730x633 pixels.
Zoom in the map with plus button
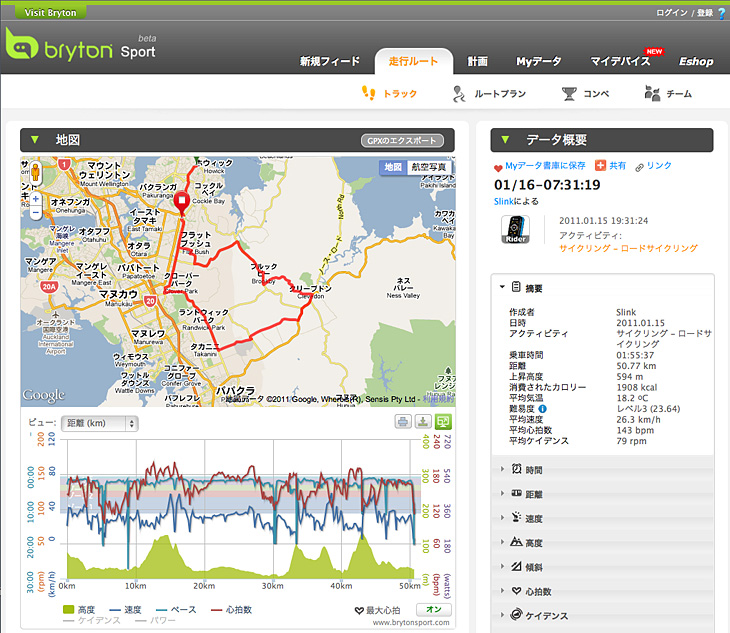click(x=35, y=199)
